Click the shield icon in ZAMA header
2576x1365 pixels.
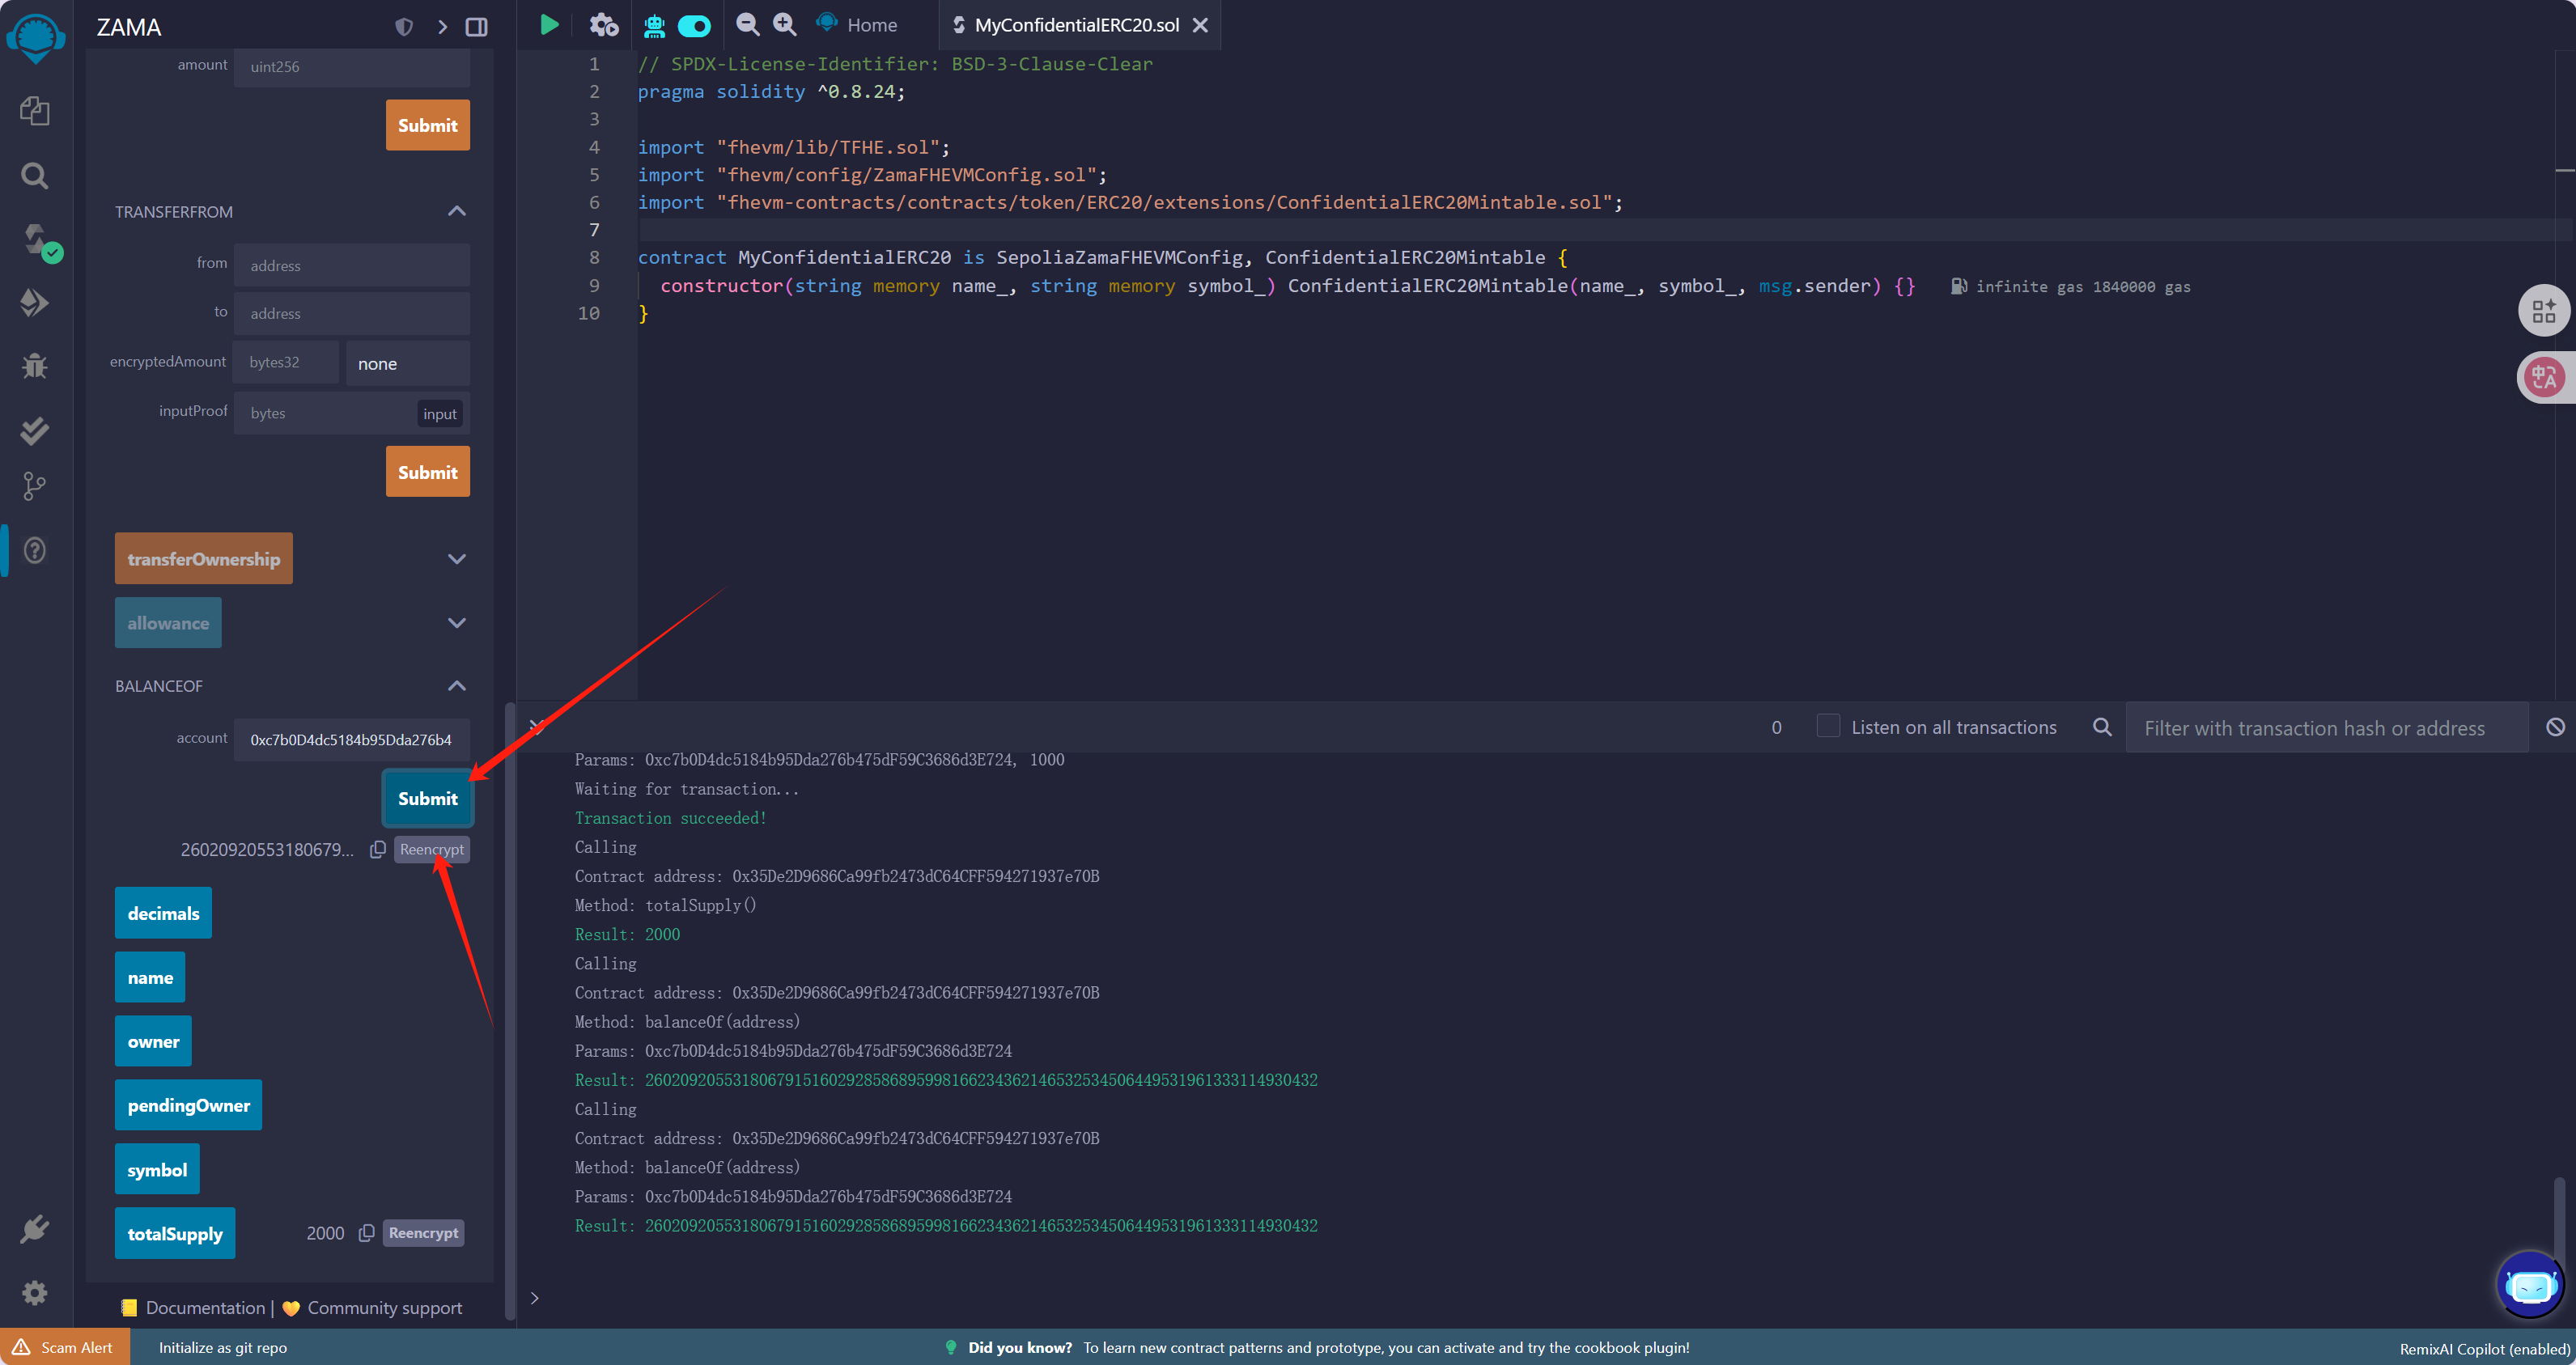[x=404, y=27]
